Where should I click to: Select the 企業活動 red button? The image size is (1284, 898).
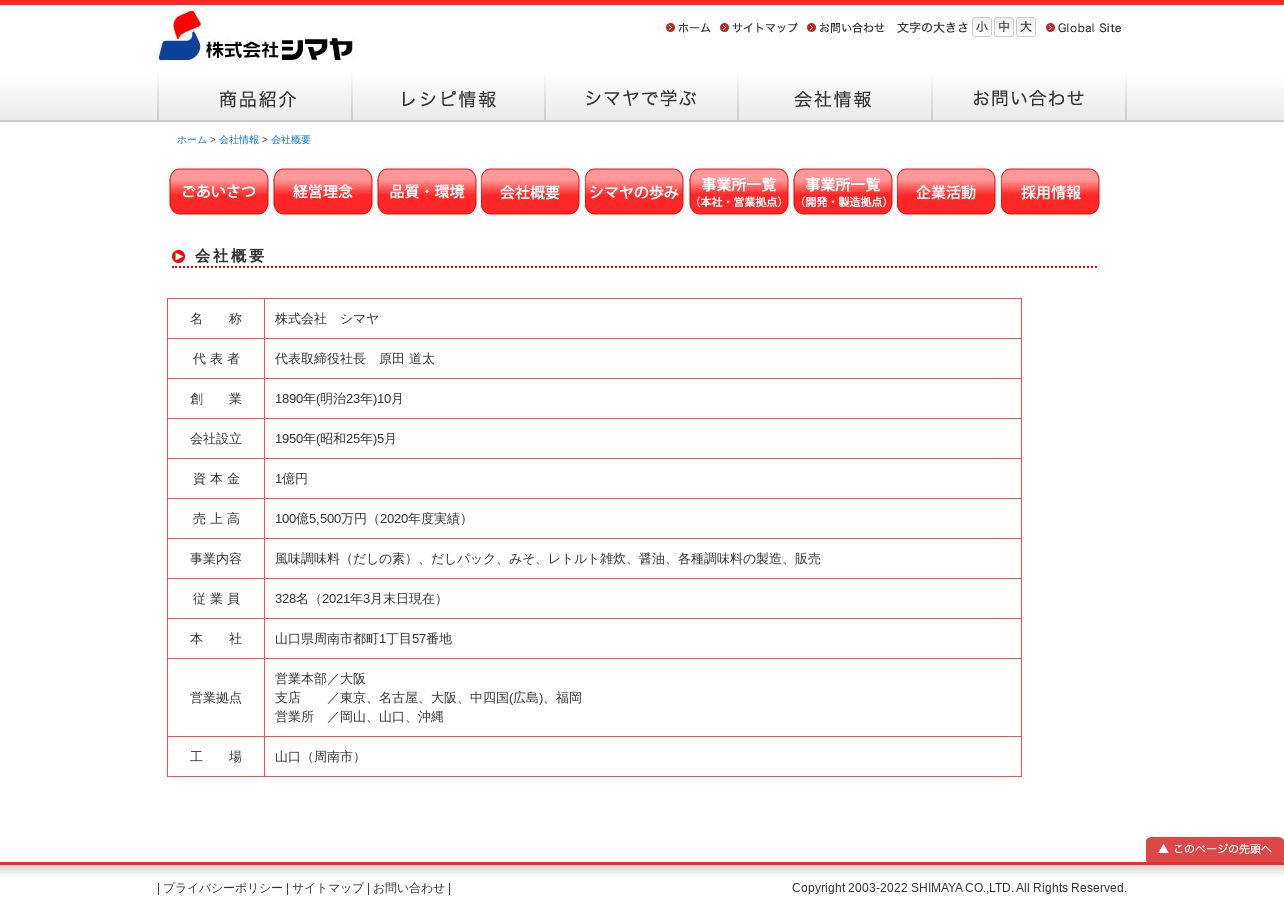click(946, 191)
